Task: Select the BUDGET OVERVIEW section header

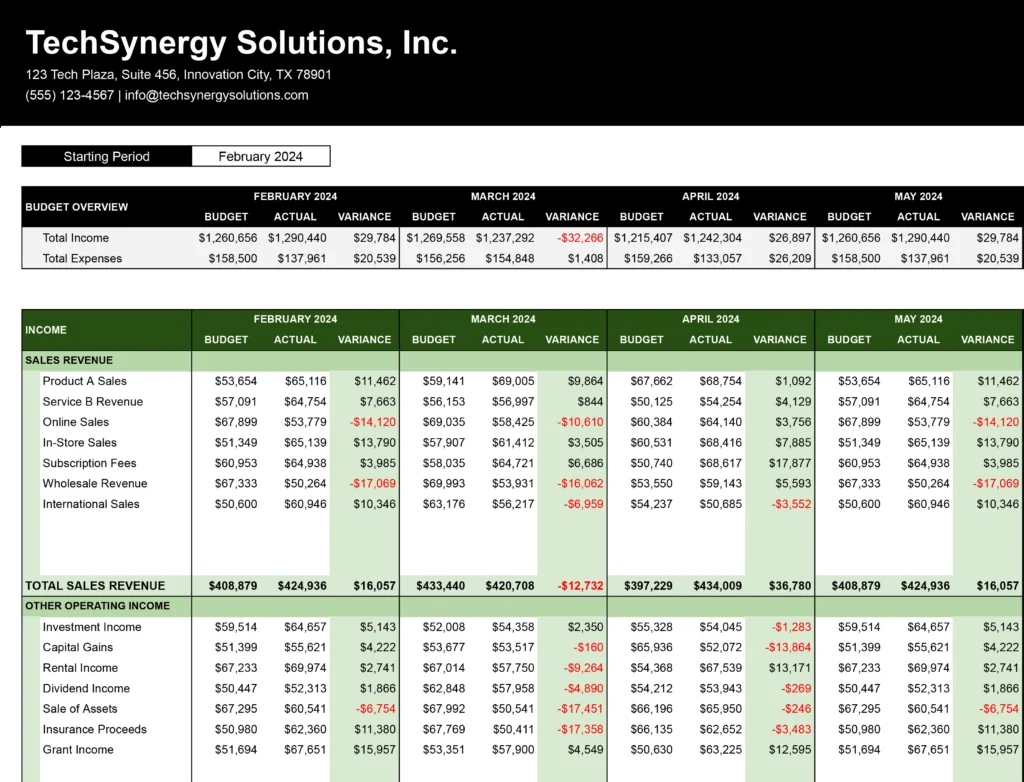Action: pyautogui.click(x=76, y=206)
